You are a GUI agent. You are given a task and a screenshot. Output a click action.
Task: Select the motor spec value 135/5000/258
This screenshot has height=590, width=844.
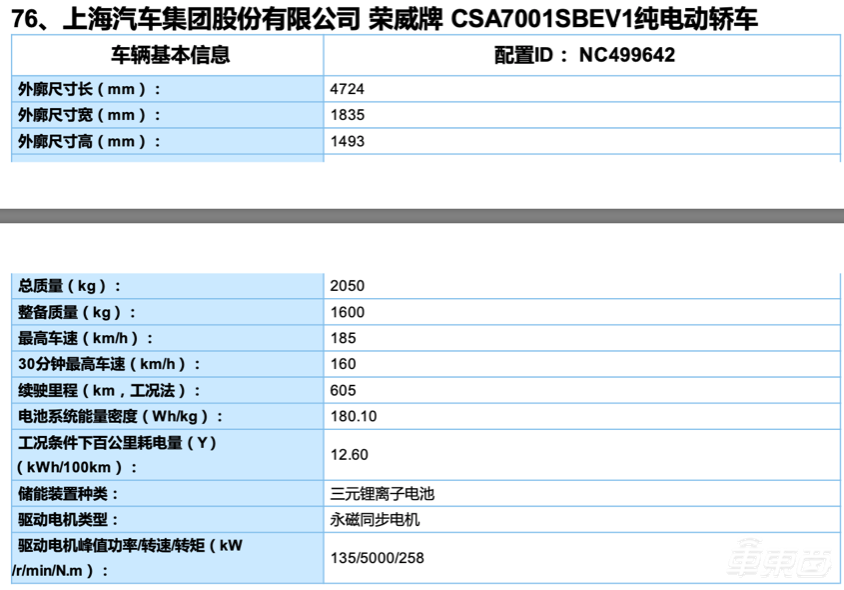pyautogui.click(x=370, y=557)
